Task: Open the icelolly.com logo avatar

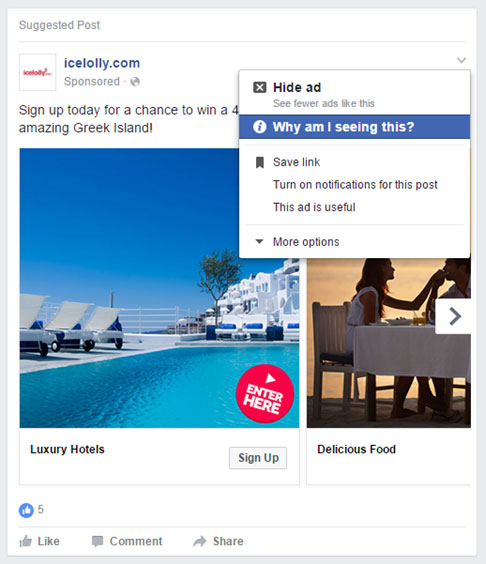Action: pos(37,72)
